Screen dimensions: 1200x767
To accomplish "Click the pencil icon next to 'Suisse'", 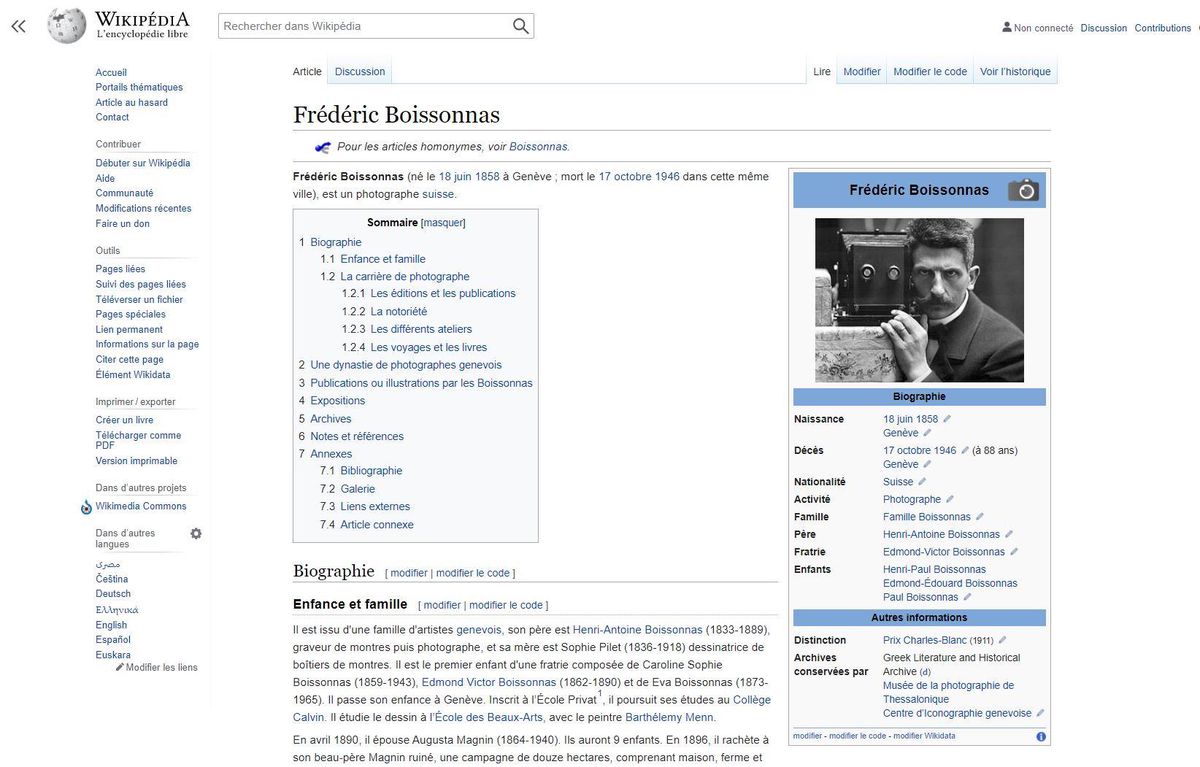I will coord(921,481).
